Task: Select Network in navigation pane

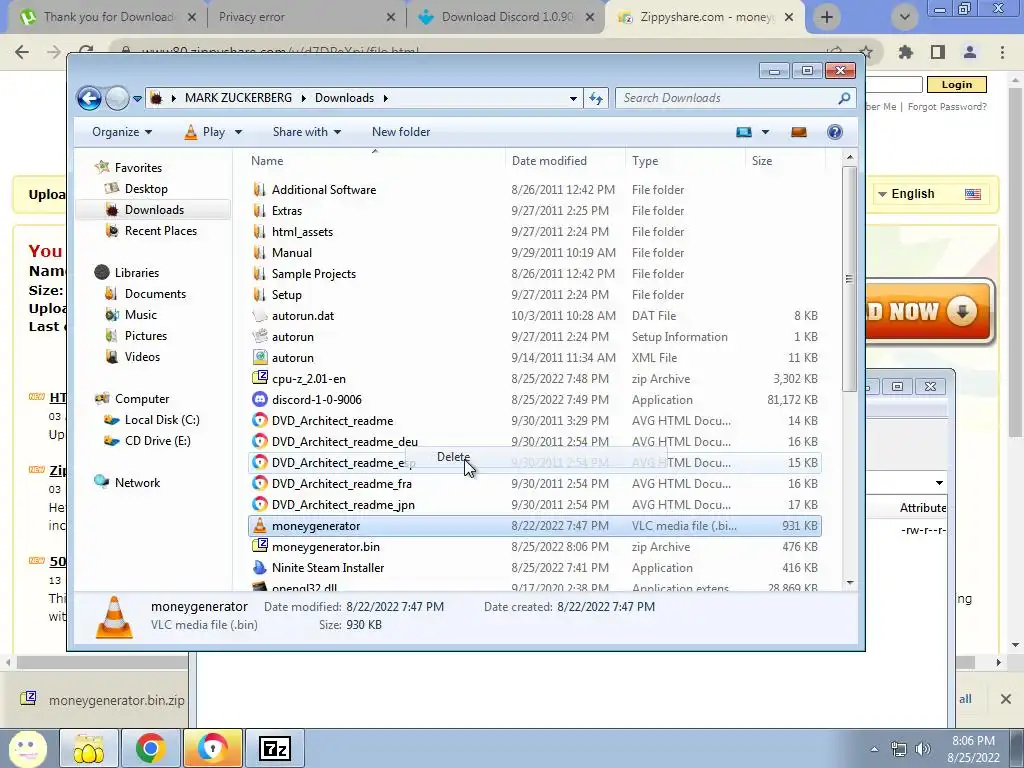Action: tap(137, 483)
